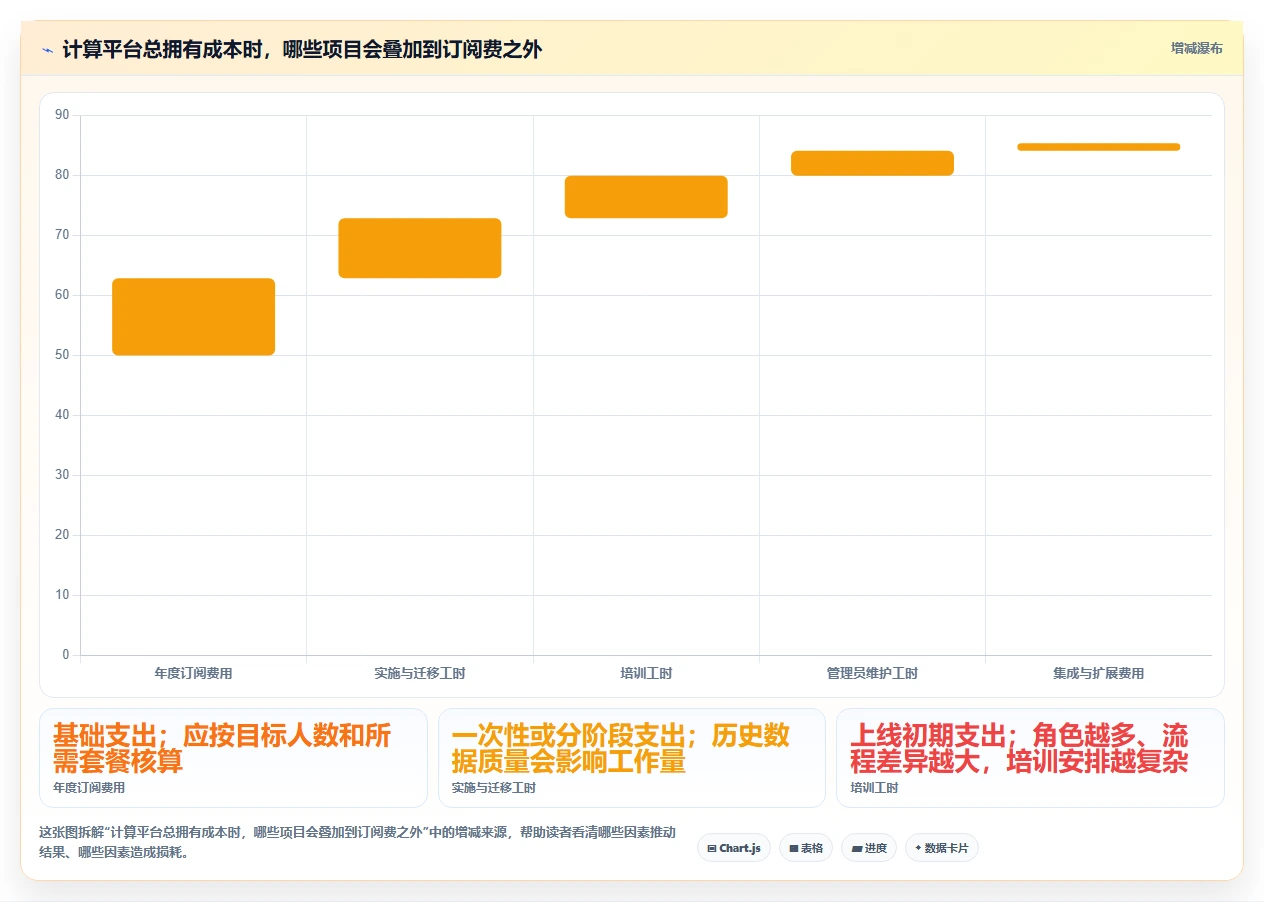Click the 管理员维护工时 x-axis label
This screenshot has width=1264, height=902.
[x=872, y=674]
